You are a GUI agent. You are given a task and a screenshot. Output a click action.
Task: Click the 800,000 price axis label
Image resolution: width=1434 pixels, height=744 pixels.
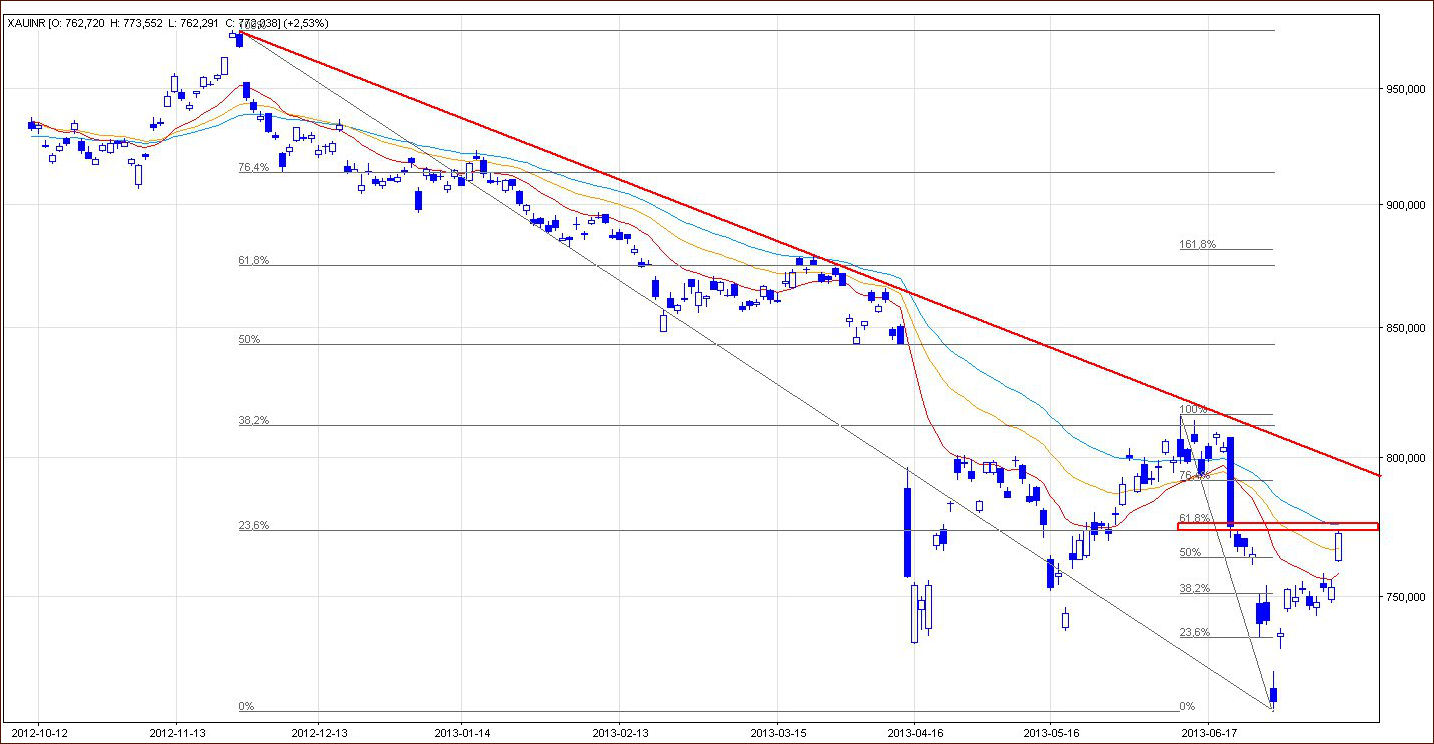pyautogui.click(x=1404, y=458)
